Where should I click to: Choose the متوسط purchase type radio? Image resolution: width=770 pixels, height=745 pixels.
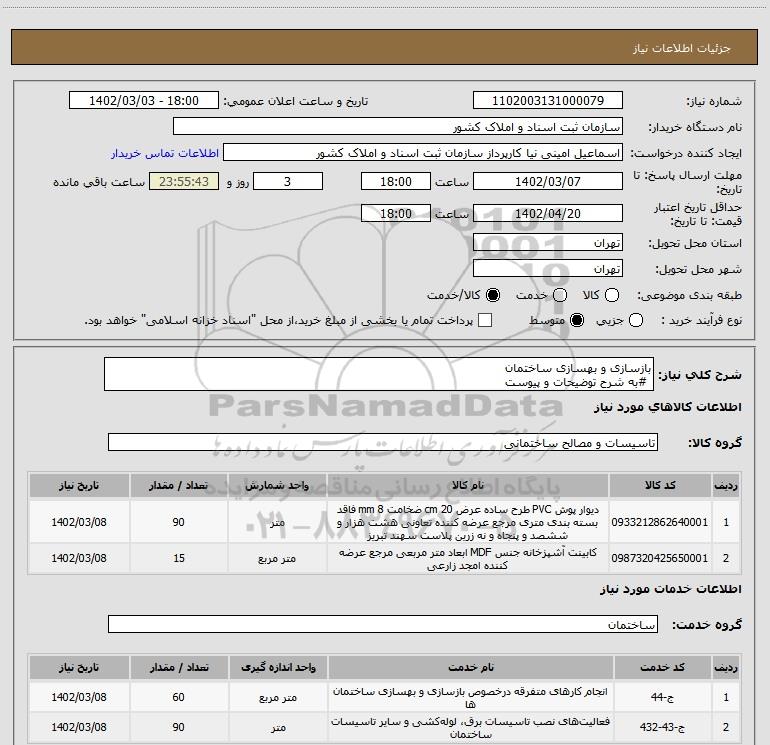[x=577, y=320]
